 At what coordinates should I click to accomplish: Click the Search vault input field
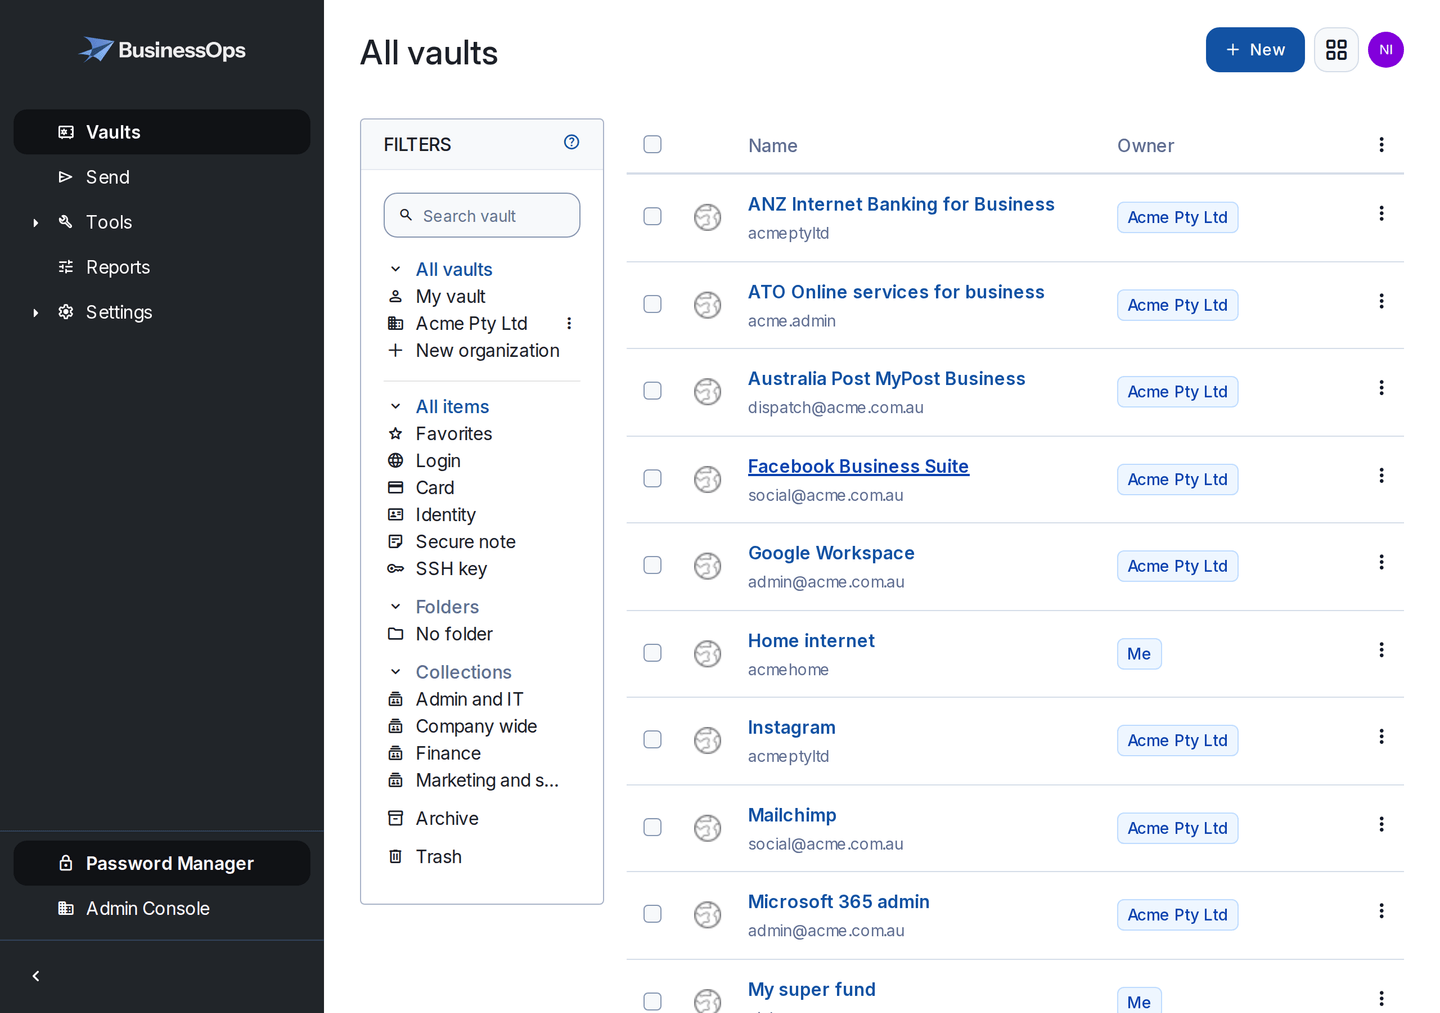[x=482, y=215]
